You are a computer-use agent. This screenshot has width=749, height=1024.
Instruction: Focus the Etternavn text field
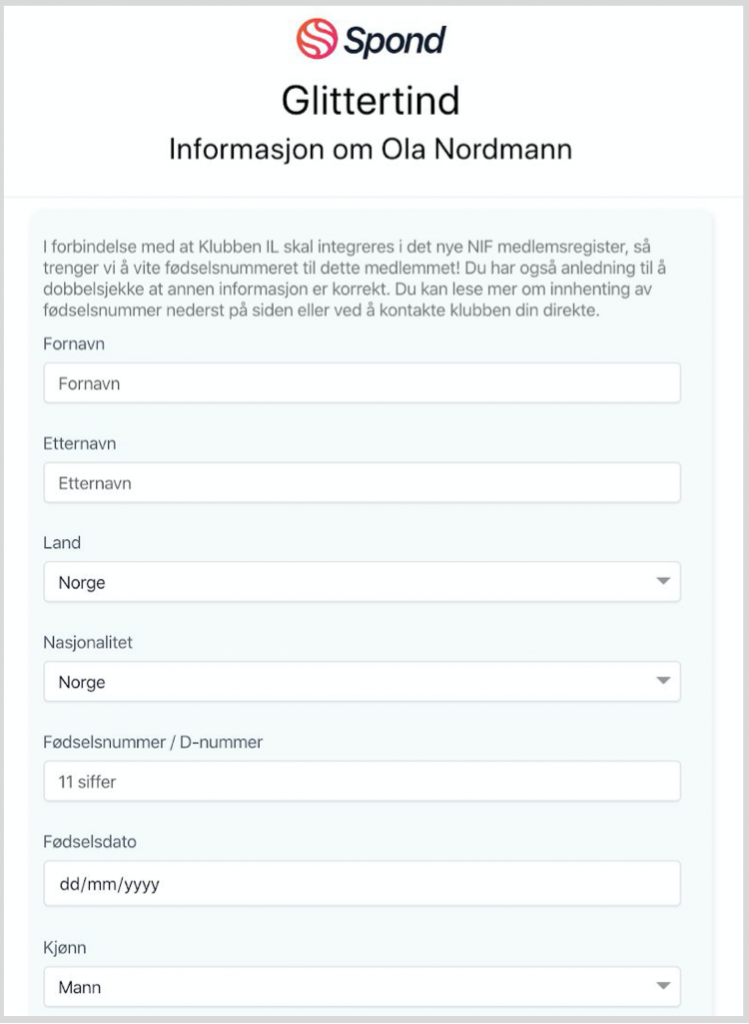tap(362, 483)
